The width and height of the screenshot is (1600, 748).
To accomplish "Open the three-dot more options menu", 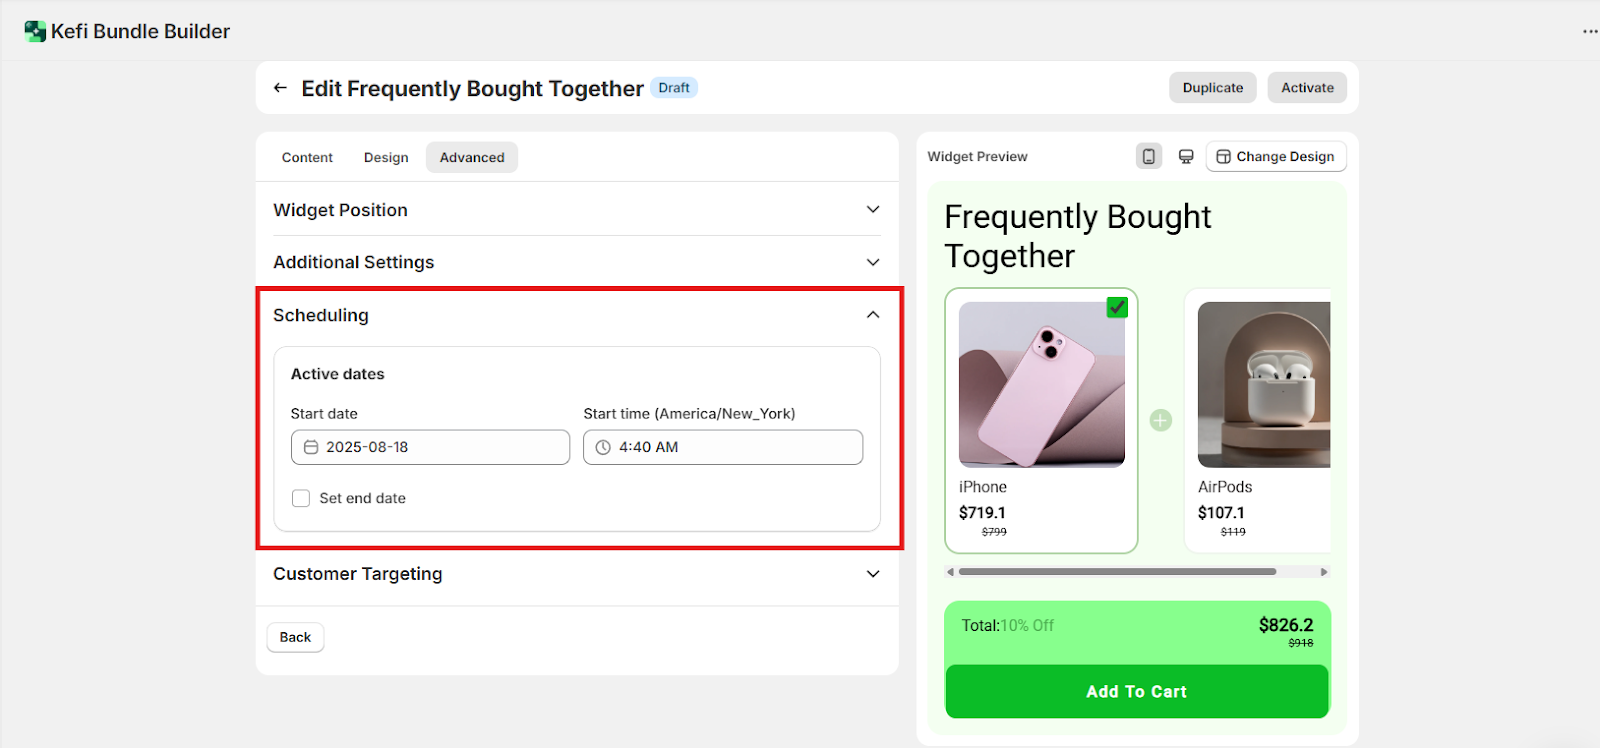I will [x=1589, y=31].
